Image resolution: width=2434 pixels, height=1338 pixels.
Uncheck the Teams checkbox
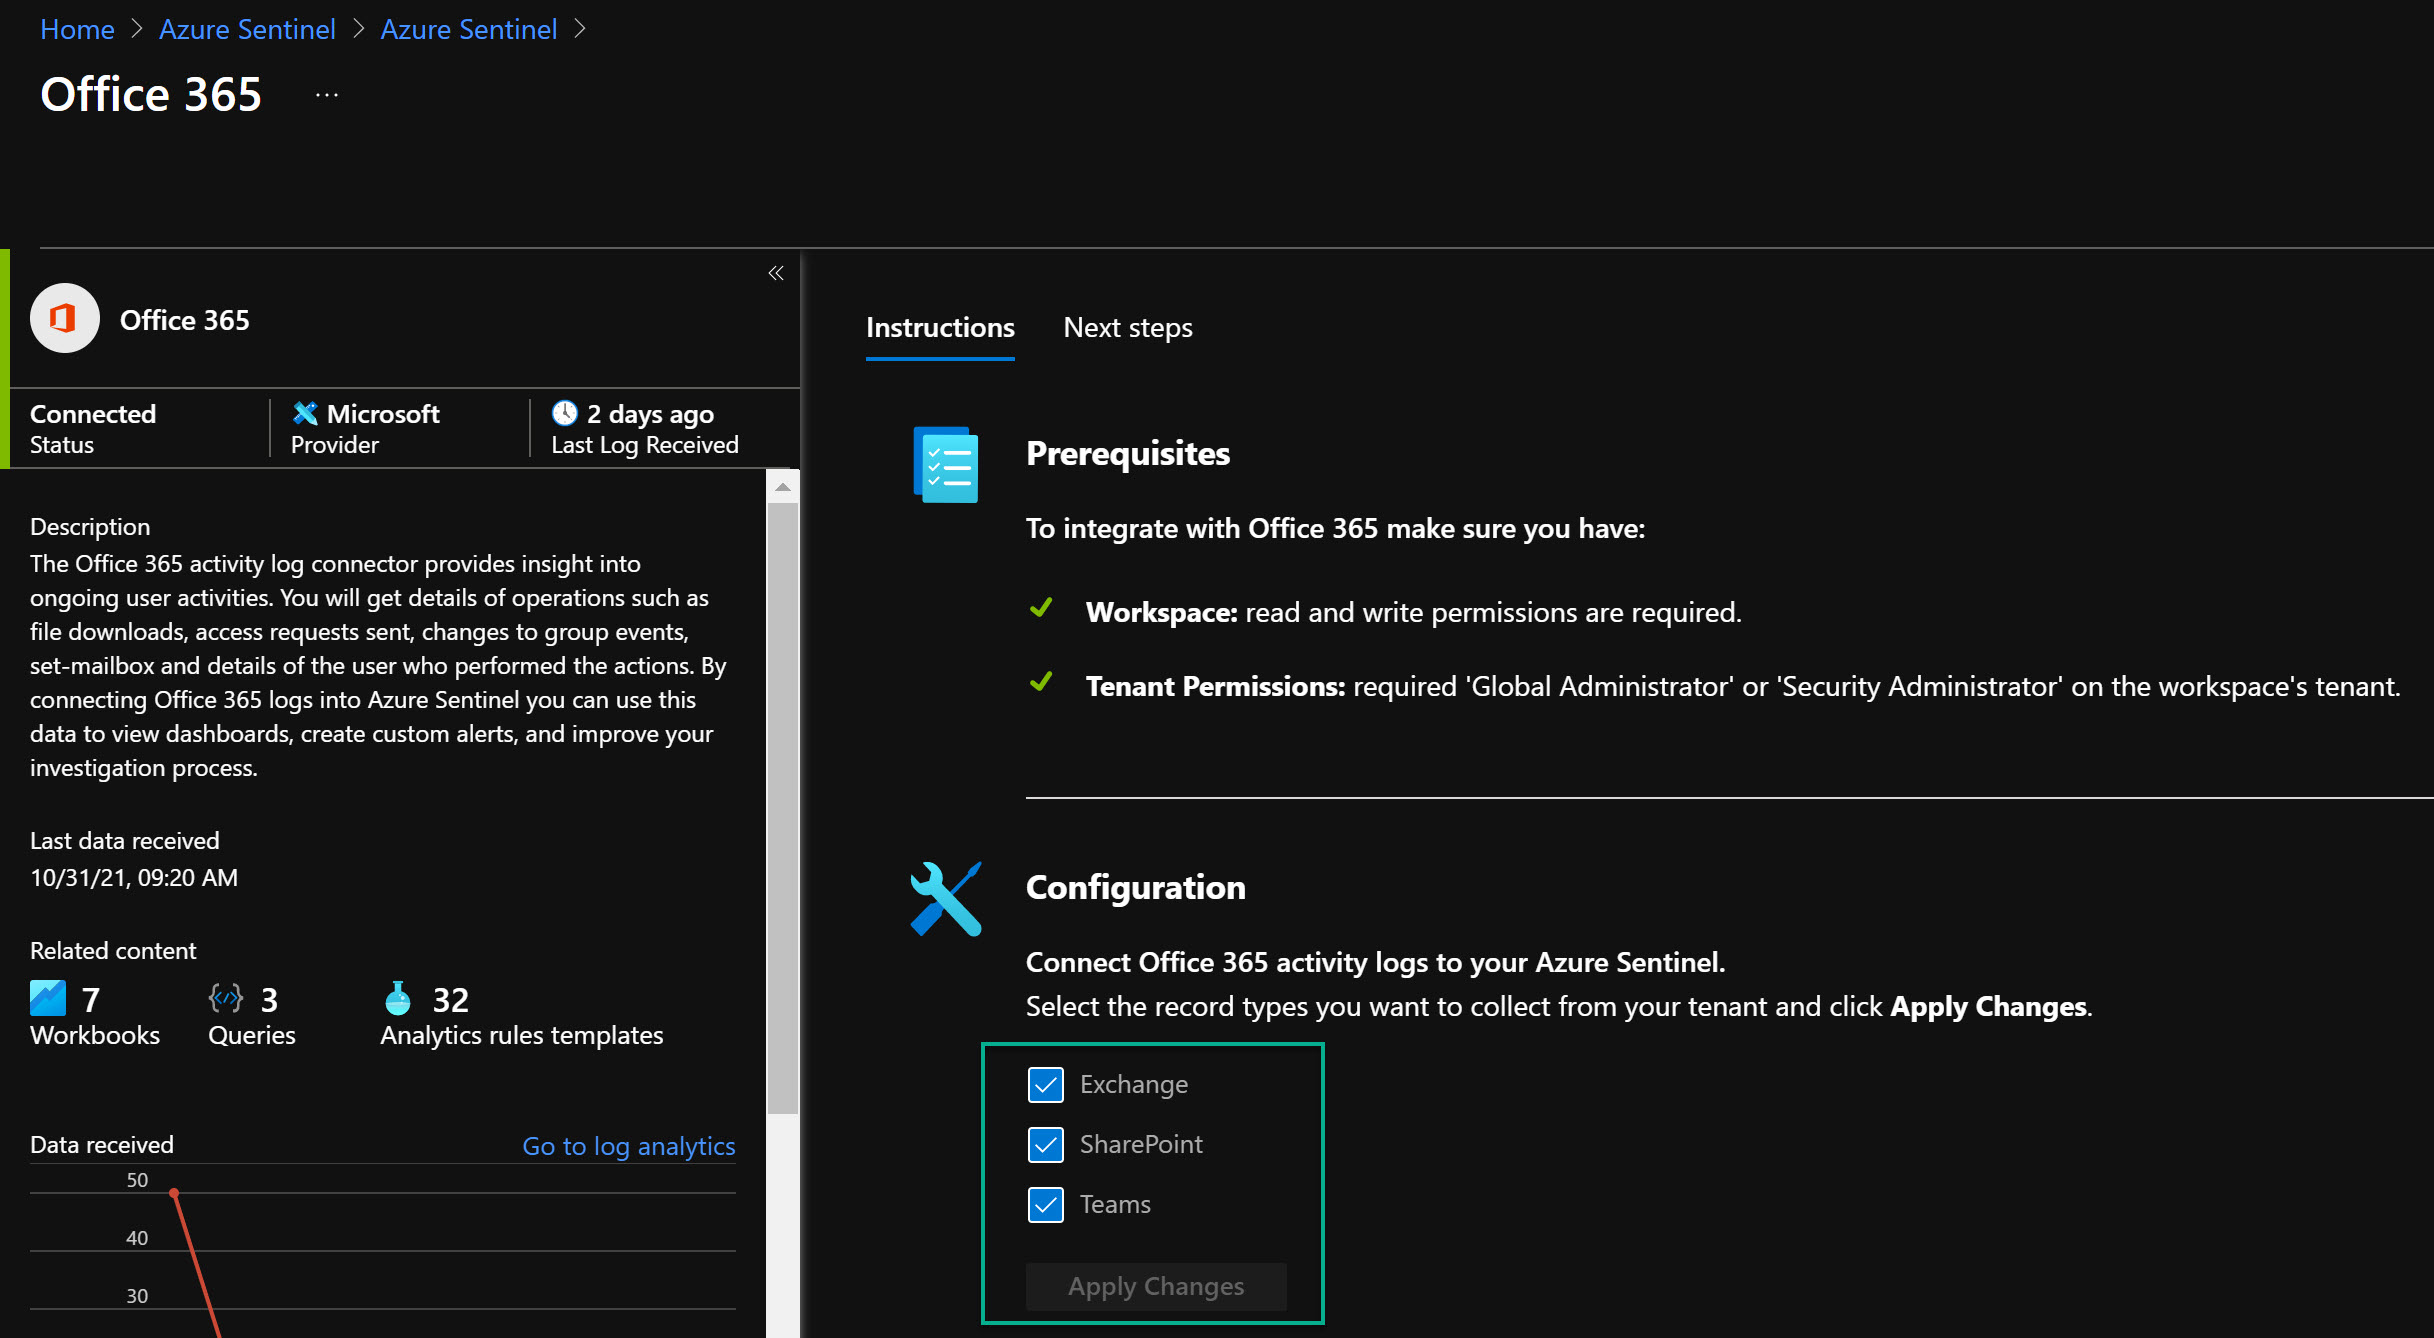pos(1046,1205)
